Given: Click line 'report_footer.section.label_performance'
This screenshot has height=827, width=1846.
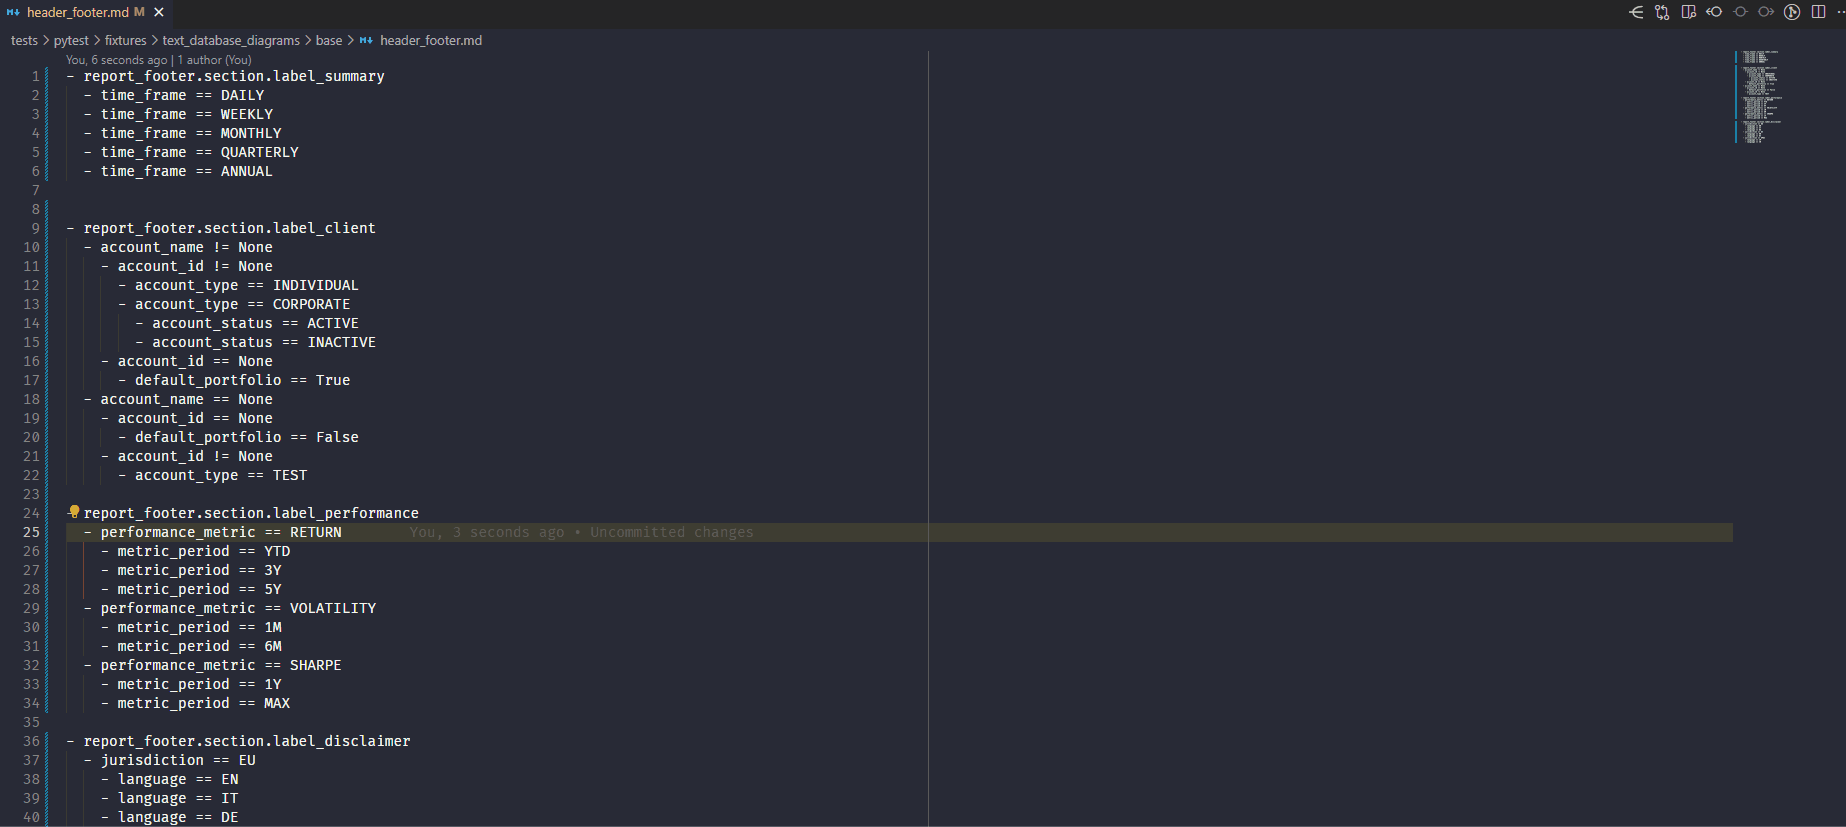Looking at the screenshot, I should click(251, 513).
